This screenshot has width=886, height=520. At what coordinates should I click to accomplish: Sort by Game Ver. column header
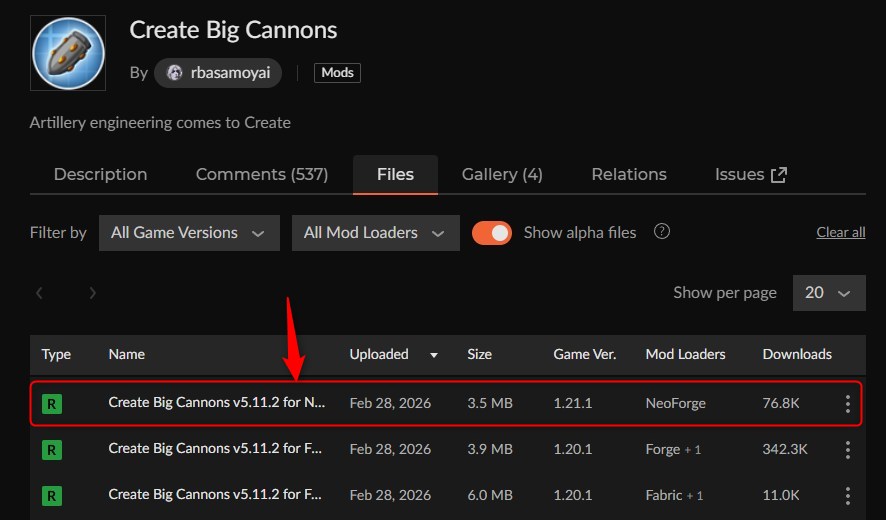point(585,354)
